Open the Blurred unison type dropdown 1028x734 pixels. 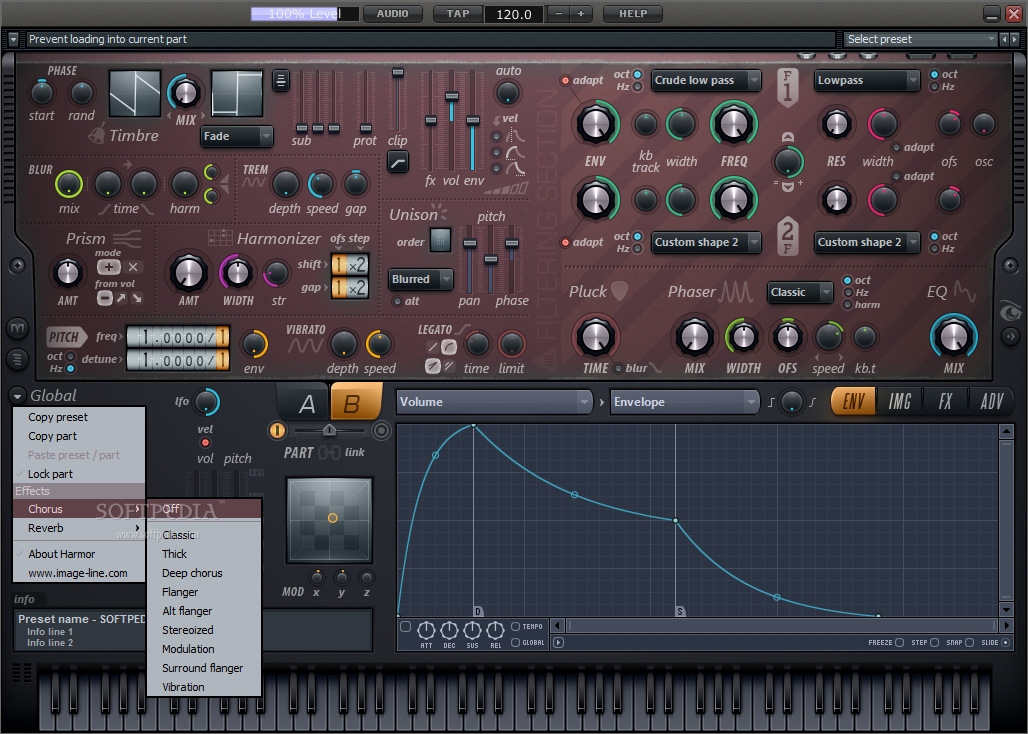click(x=420, y=279)
